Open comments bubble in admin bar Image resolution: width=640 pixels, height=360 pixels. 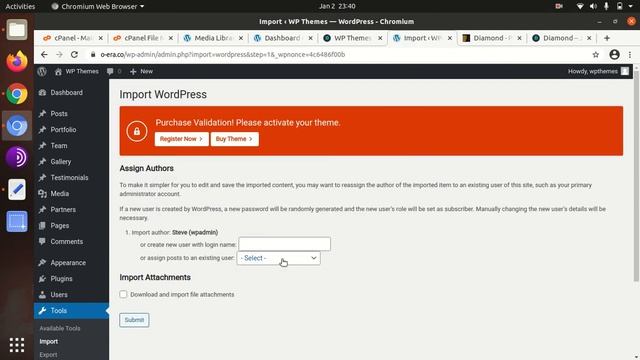114,71
